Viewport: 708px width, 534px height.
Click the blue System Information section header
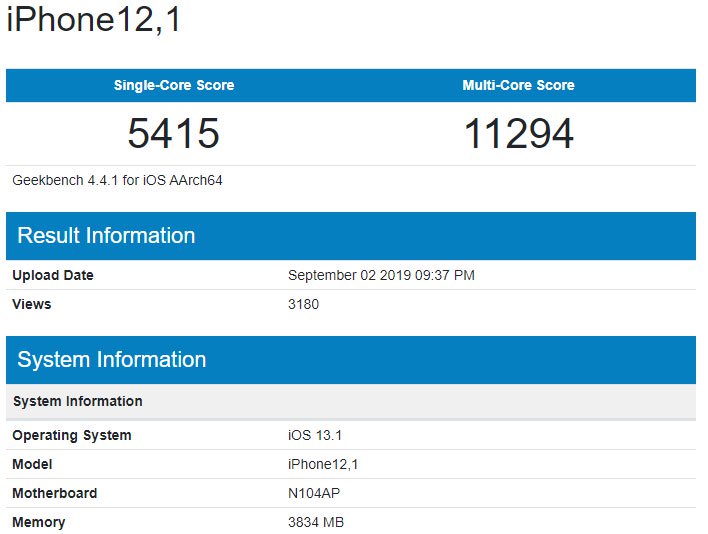[112, 360]
